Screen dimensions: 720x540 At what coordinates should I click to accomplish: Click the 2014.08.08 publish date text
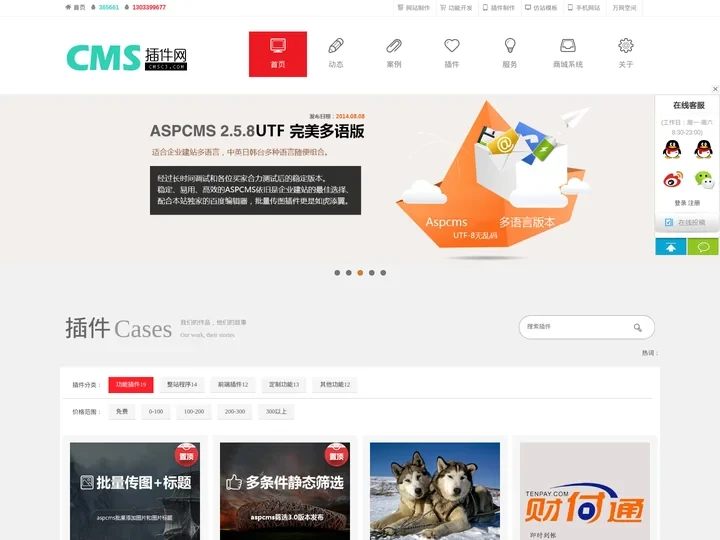click(x=350, y=116)
